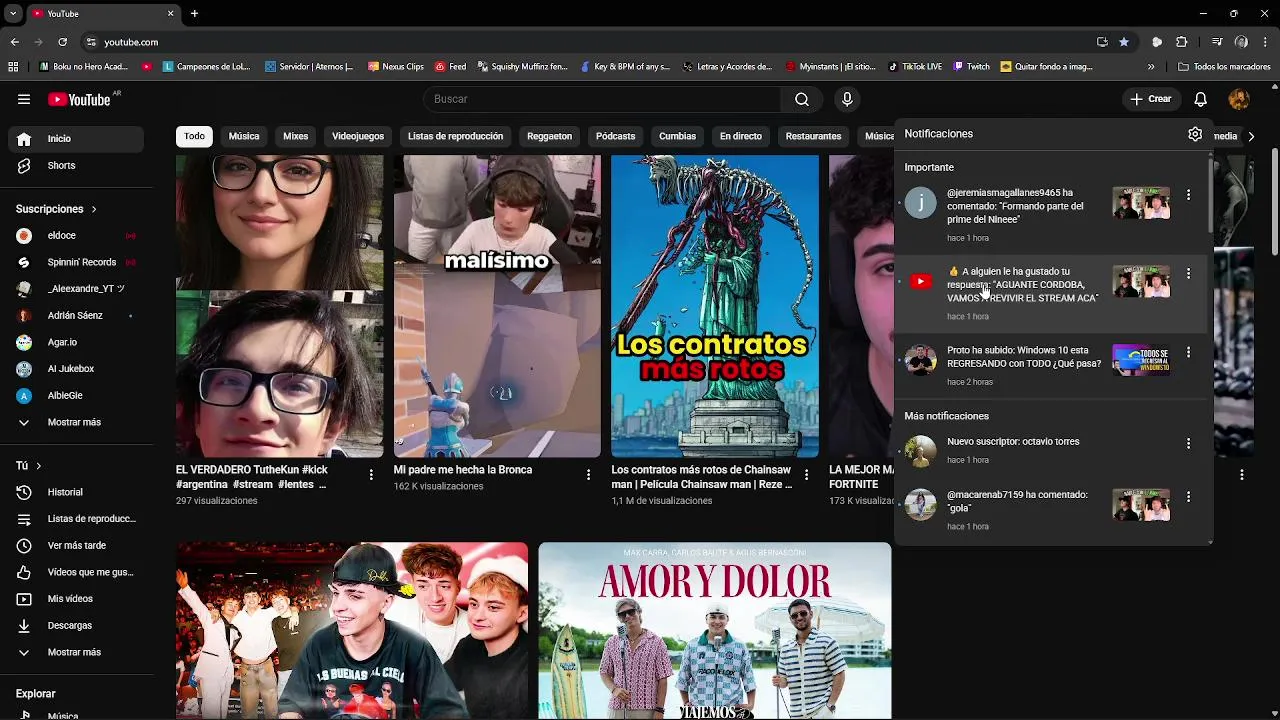Open the Los contratos más rotos thumbnail

[x=715, y=306]
